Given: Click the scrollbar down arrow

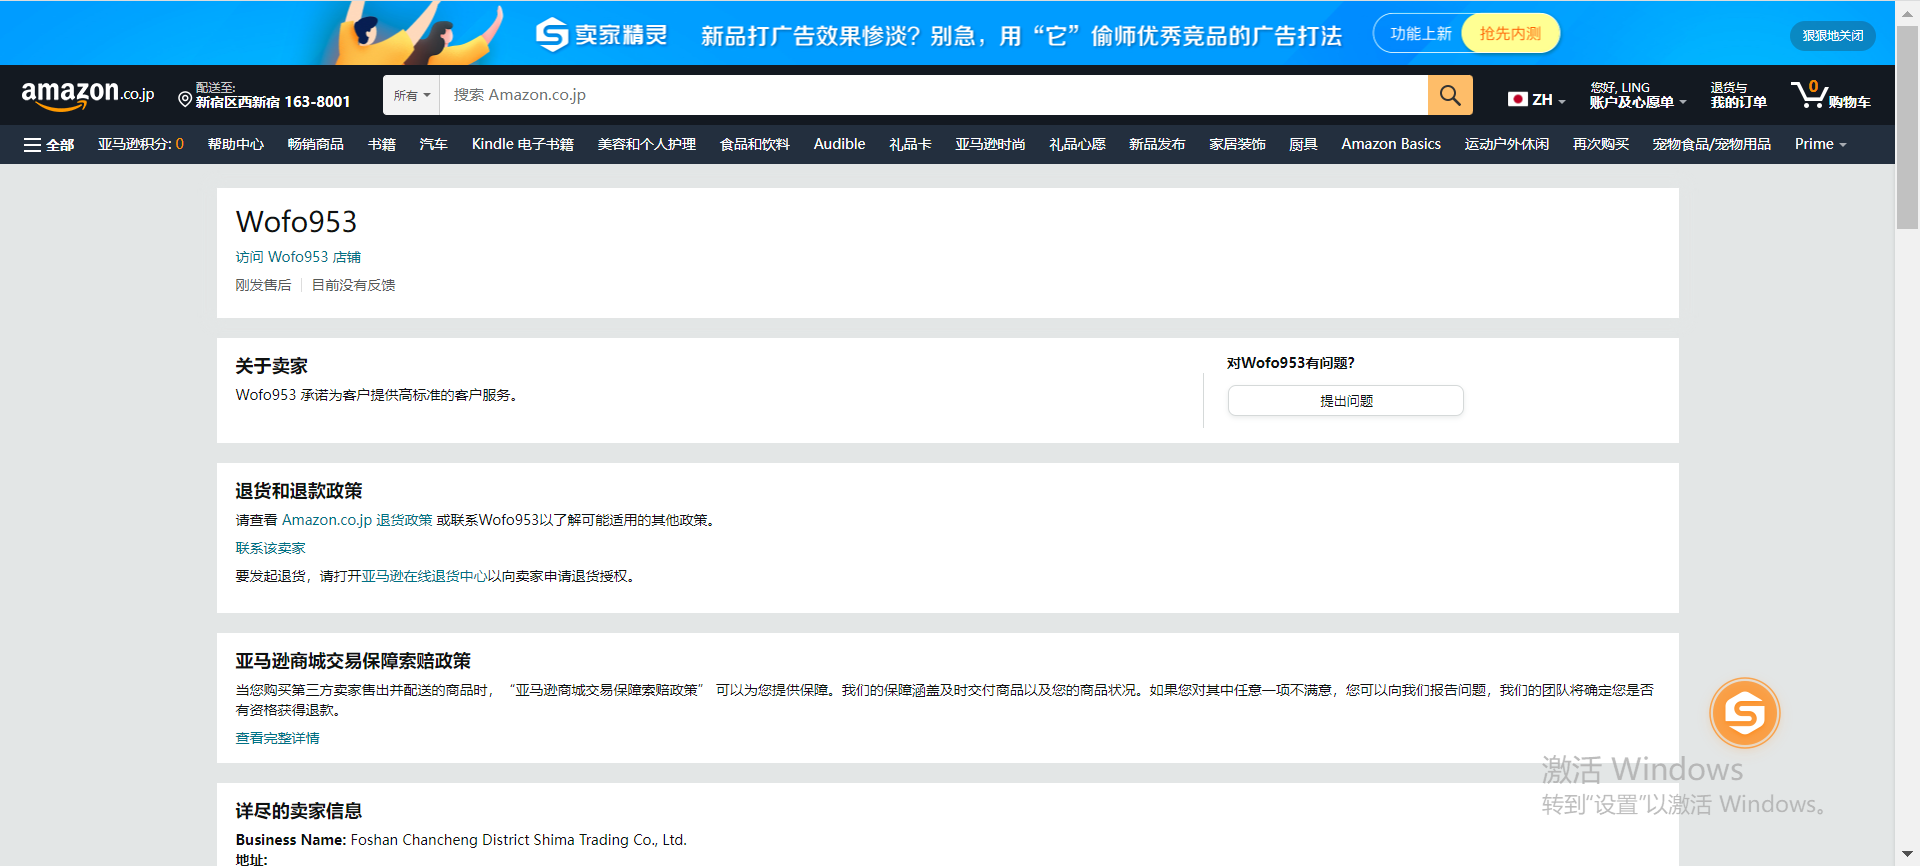Looking at the screenshot, I should coord(1907,855).
